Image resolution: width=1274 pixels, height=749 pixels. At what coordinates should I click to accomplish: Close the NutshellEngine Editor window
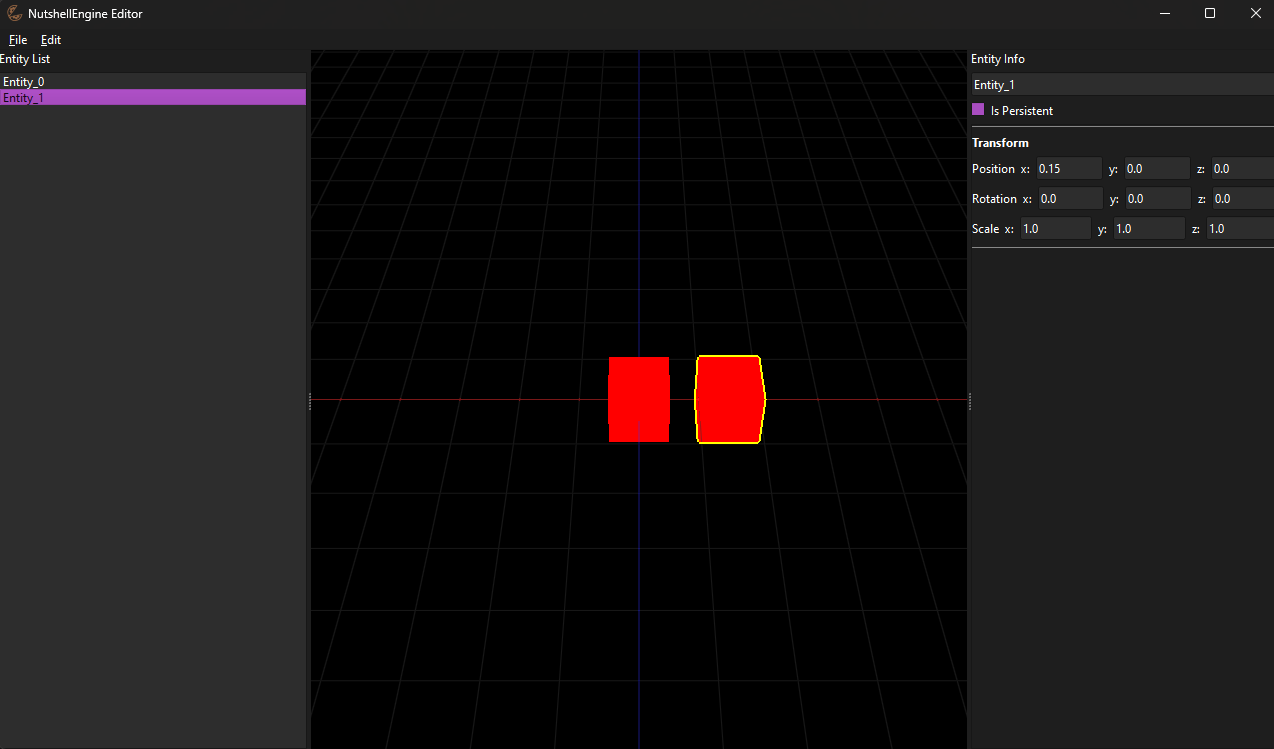pyautogui.click(x=1255, y=13)
